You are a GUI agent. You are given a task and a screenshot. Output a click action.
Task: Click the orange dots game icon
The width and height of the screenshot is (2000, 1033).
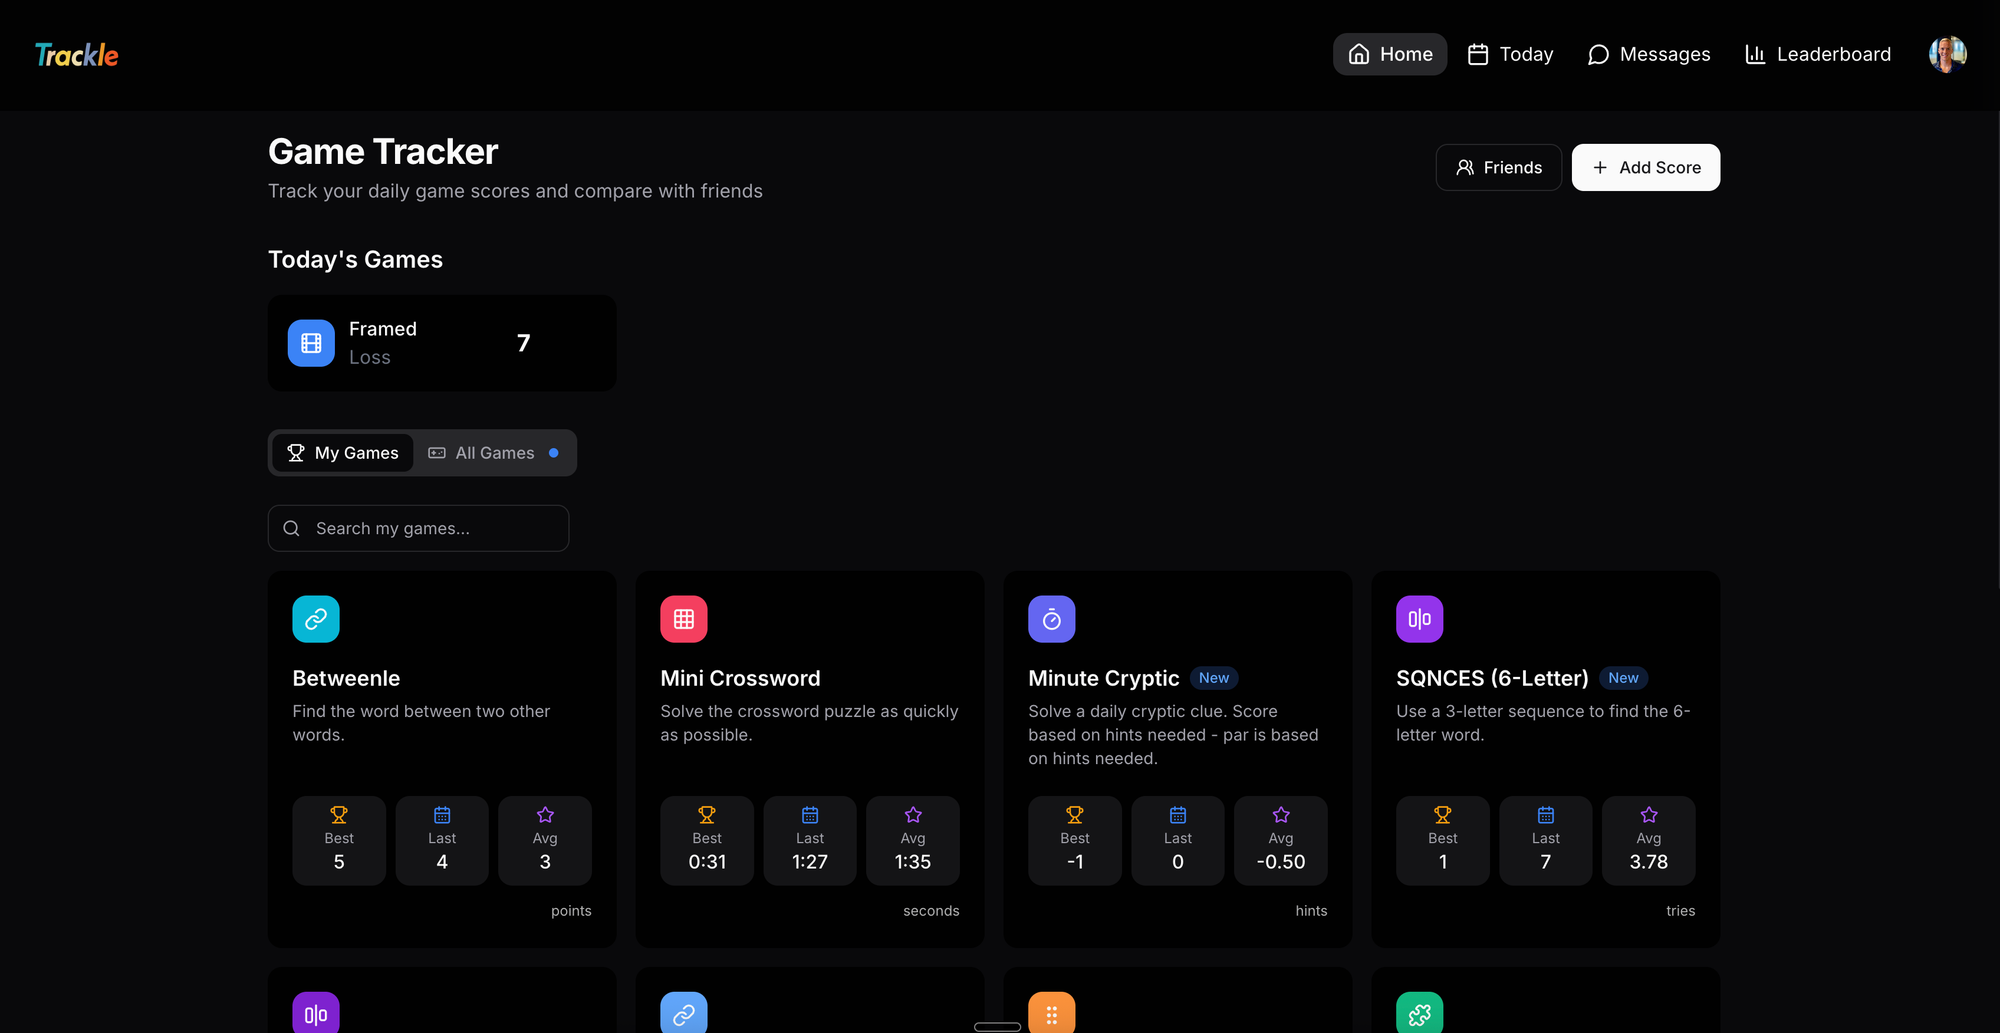[x=1051, y=1013]
